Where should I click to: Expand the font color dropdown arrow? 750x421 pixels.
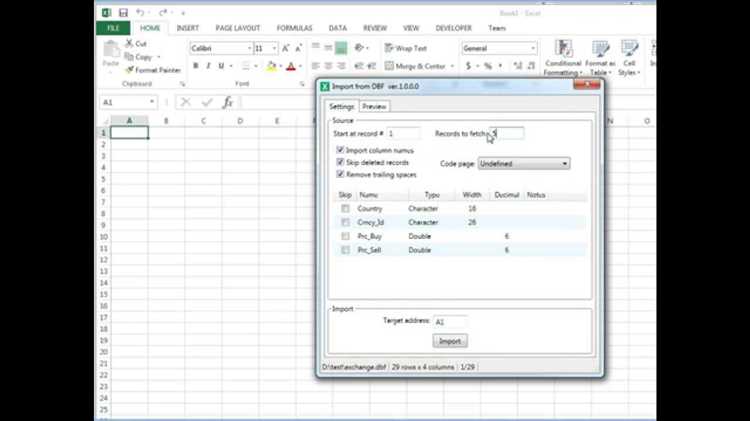[300, 66]
